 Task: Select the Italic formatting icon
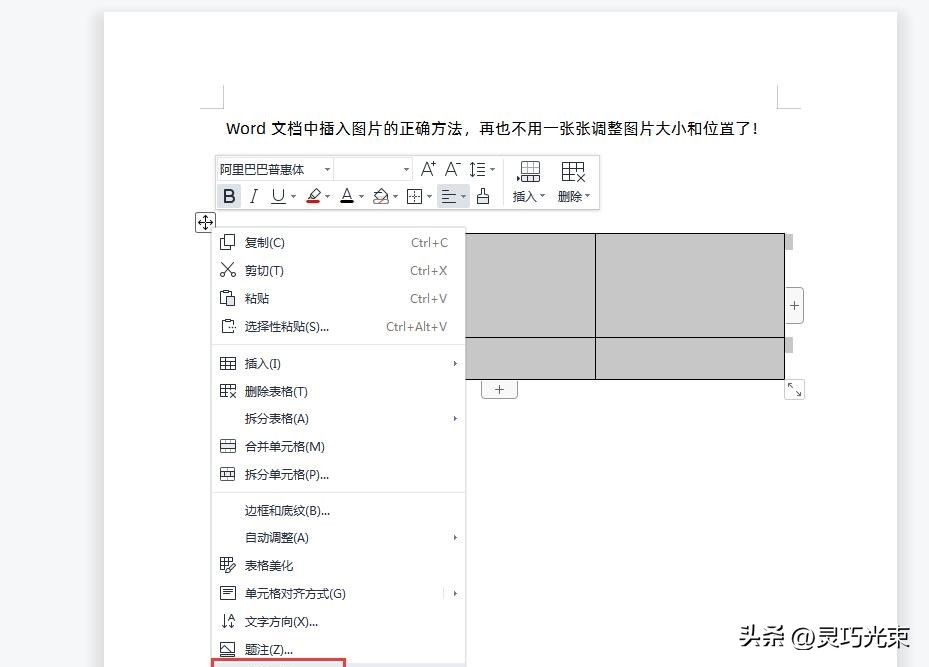(x=252, y=196)
